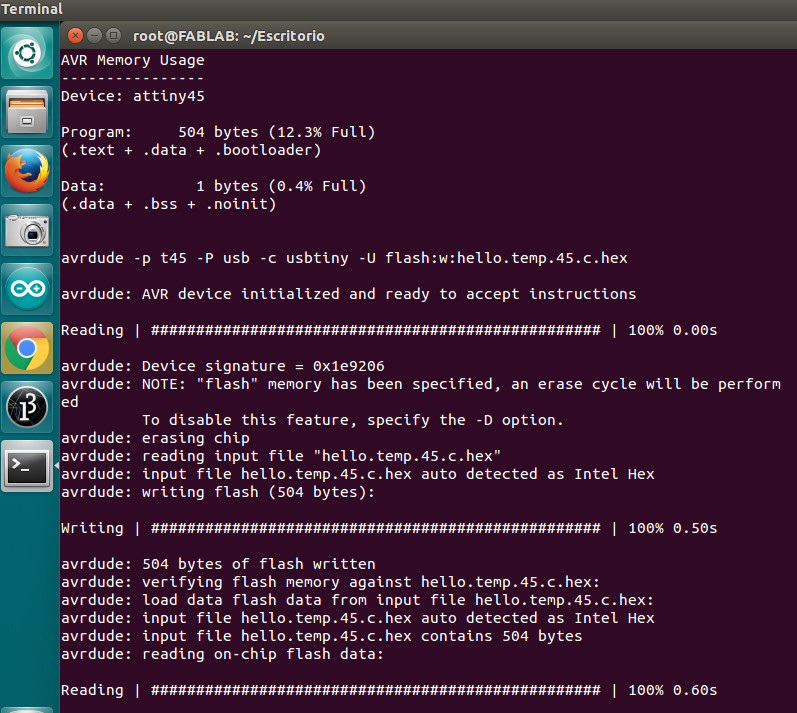
Task: Minimize the root@FABLAB terminal window
Action: (95, 36)
